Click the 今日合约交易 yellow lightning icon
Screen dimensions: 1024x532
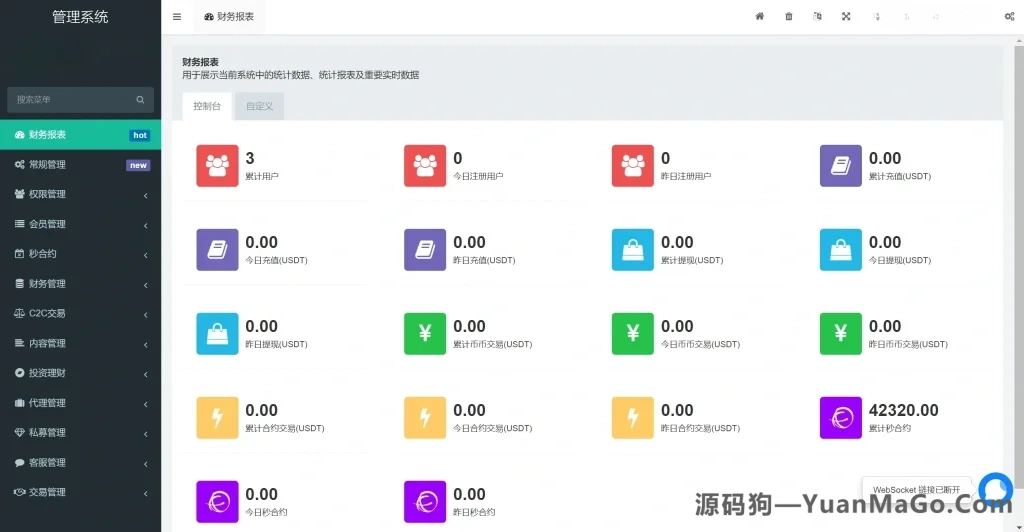coord(425,418)
